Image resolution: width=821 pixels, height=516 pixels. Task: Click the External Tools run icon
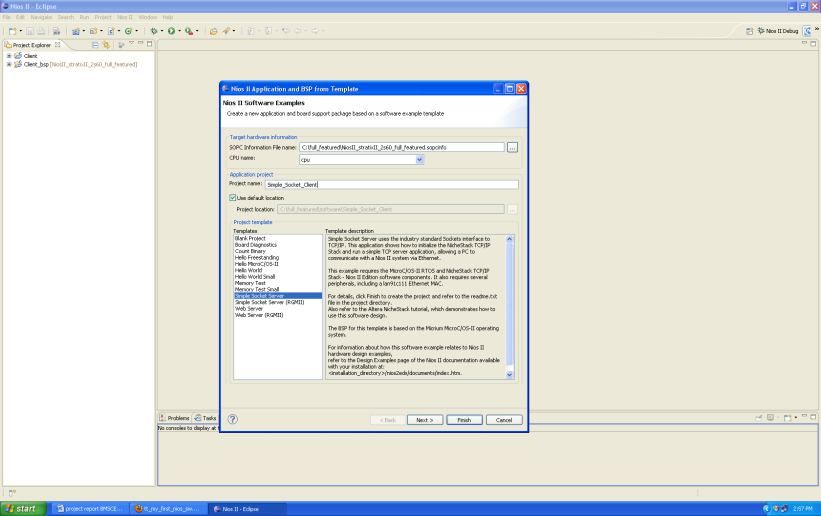point(188,31)
